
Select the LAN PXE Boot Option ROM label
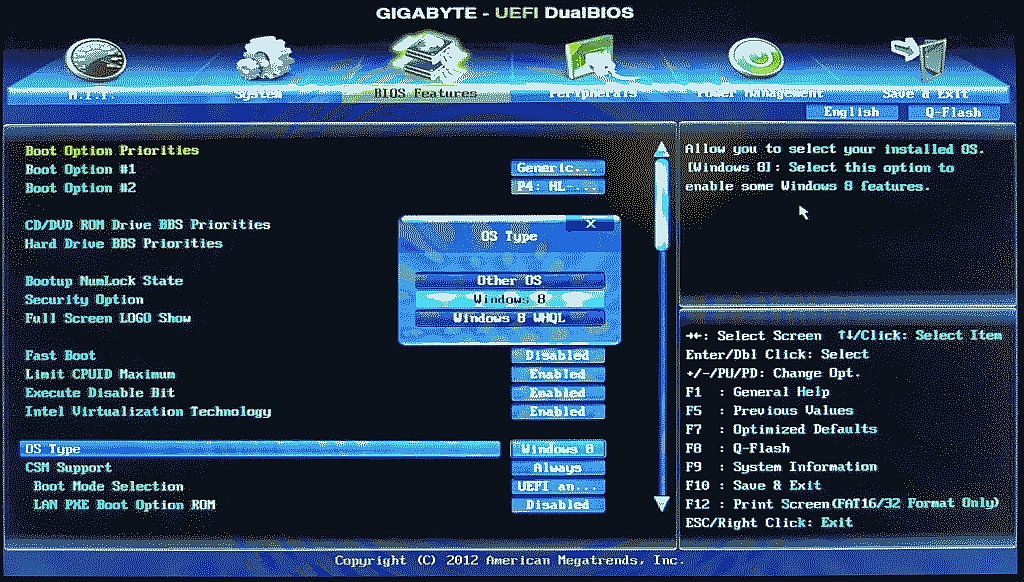point(124,505)
